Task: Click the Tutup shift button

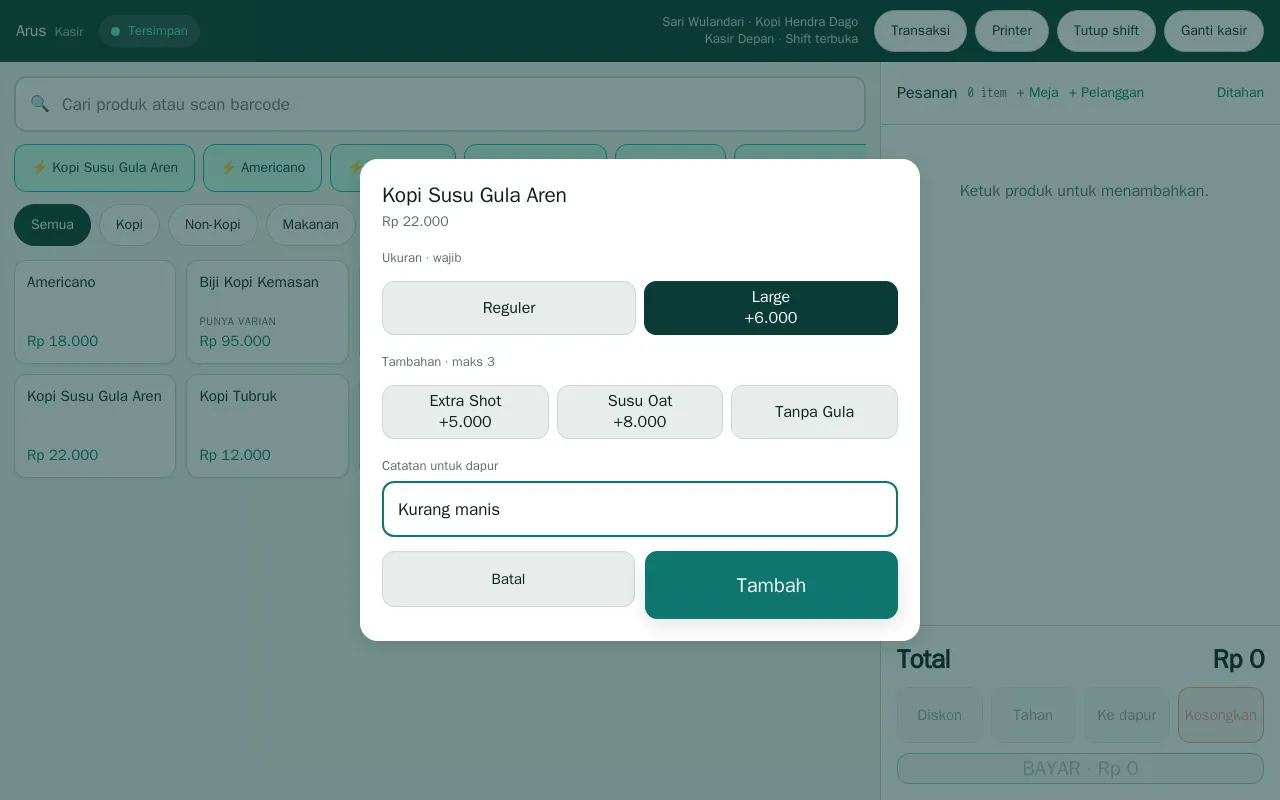Action: pos(1106,31)
